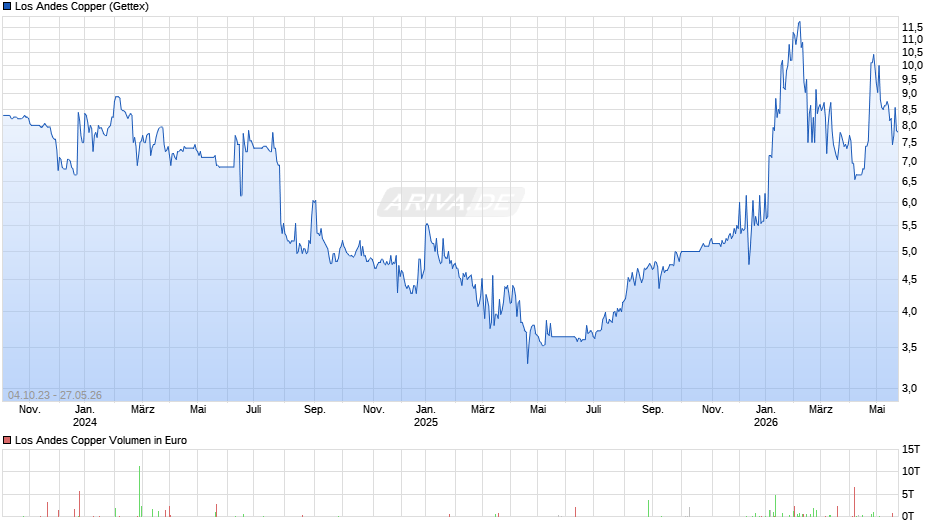
Task: Click the price label '5,0'
Action: coord(909,251)
